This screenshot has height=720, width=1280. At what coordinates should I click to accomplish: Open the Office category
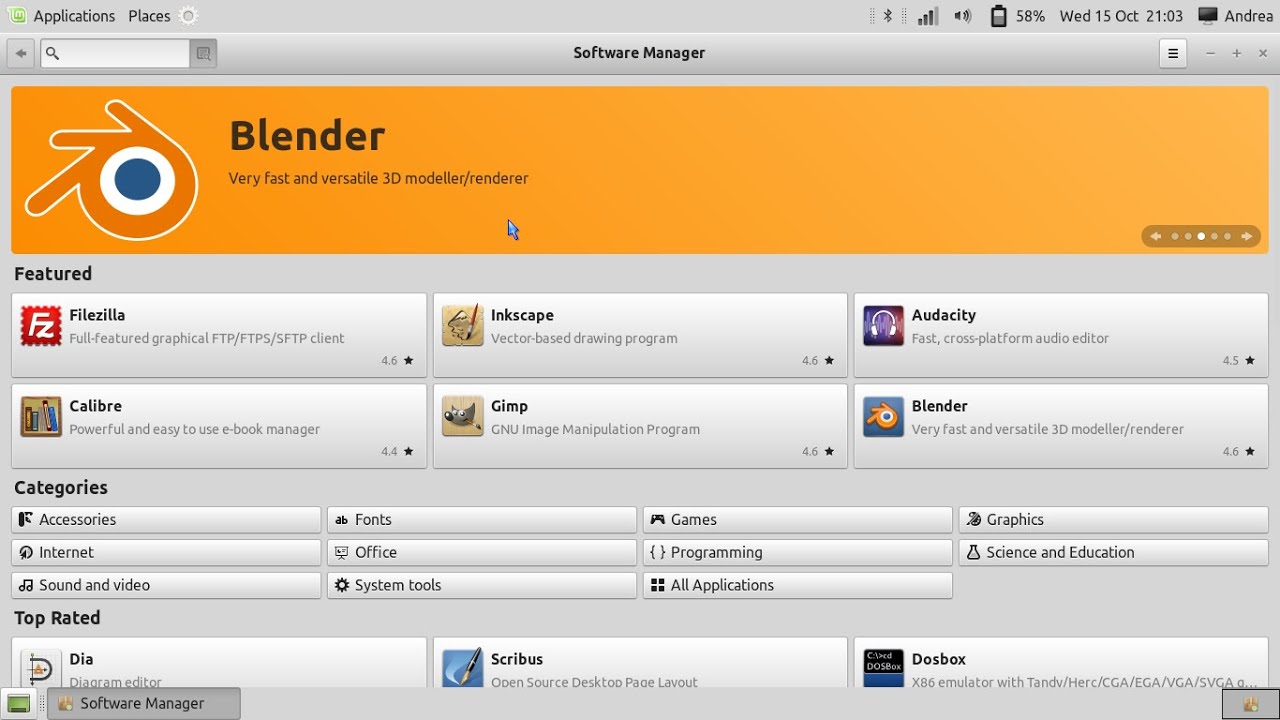482,553
